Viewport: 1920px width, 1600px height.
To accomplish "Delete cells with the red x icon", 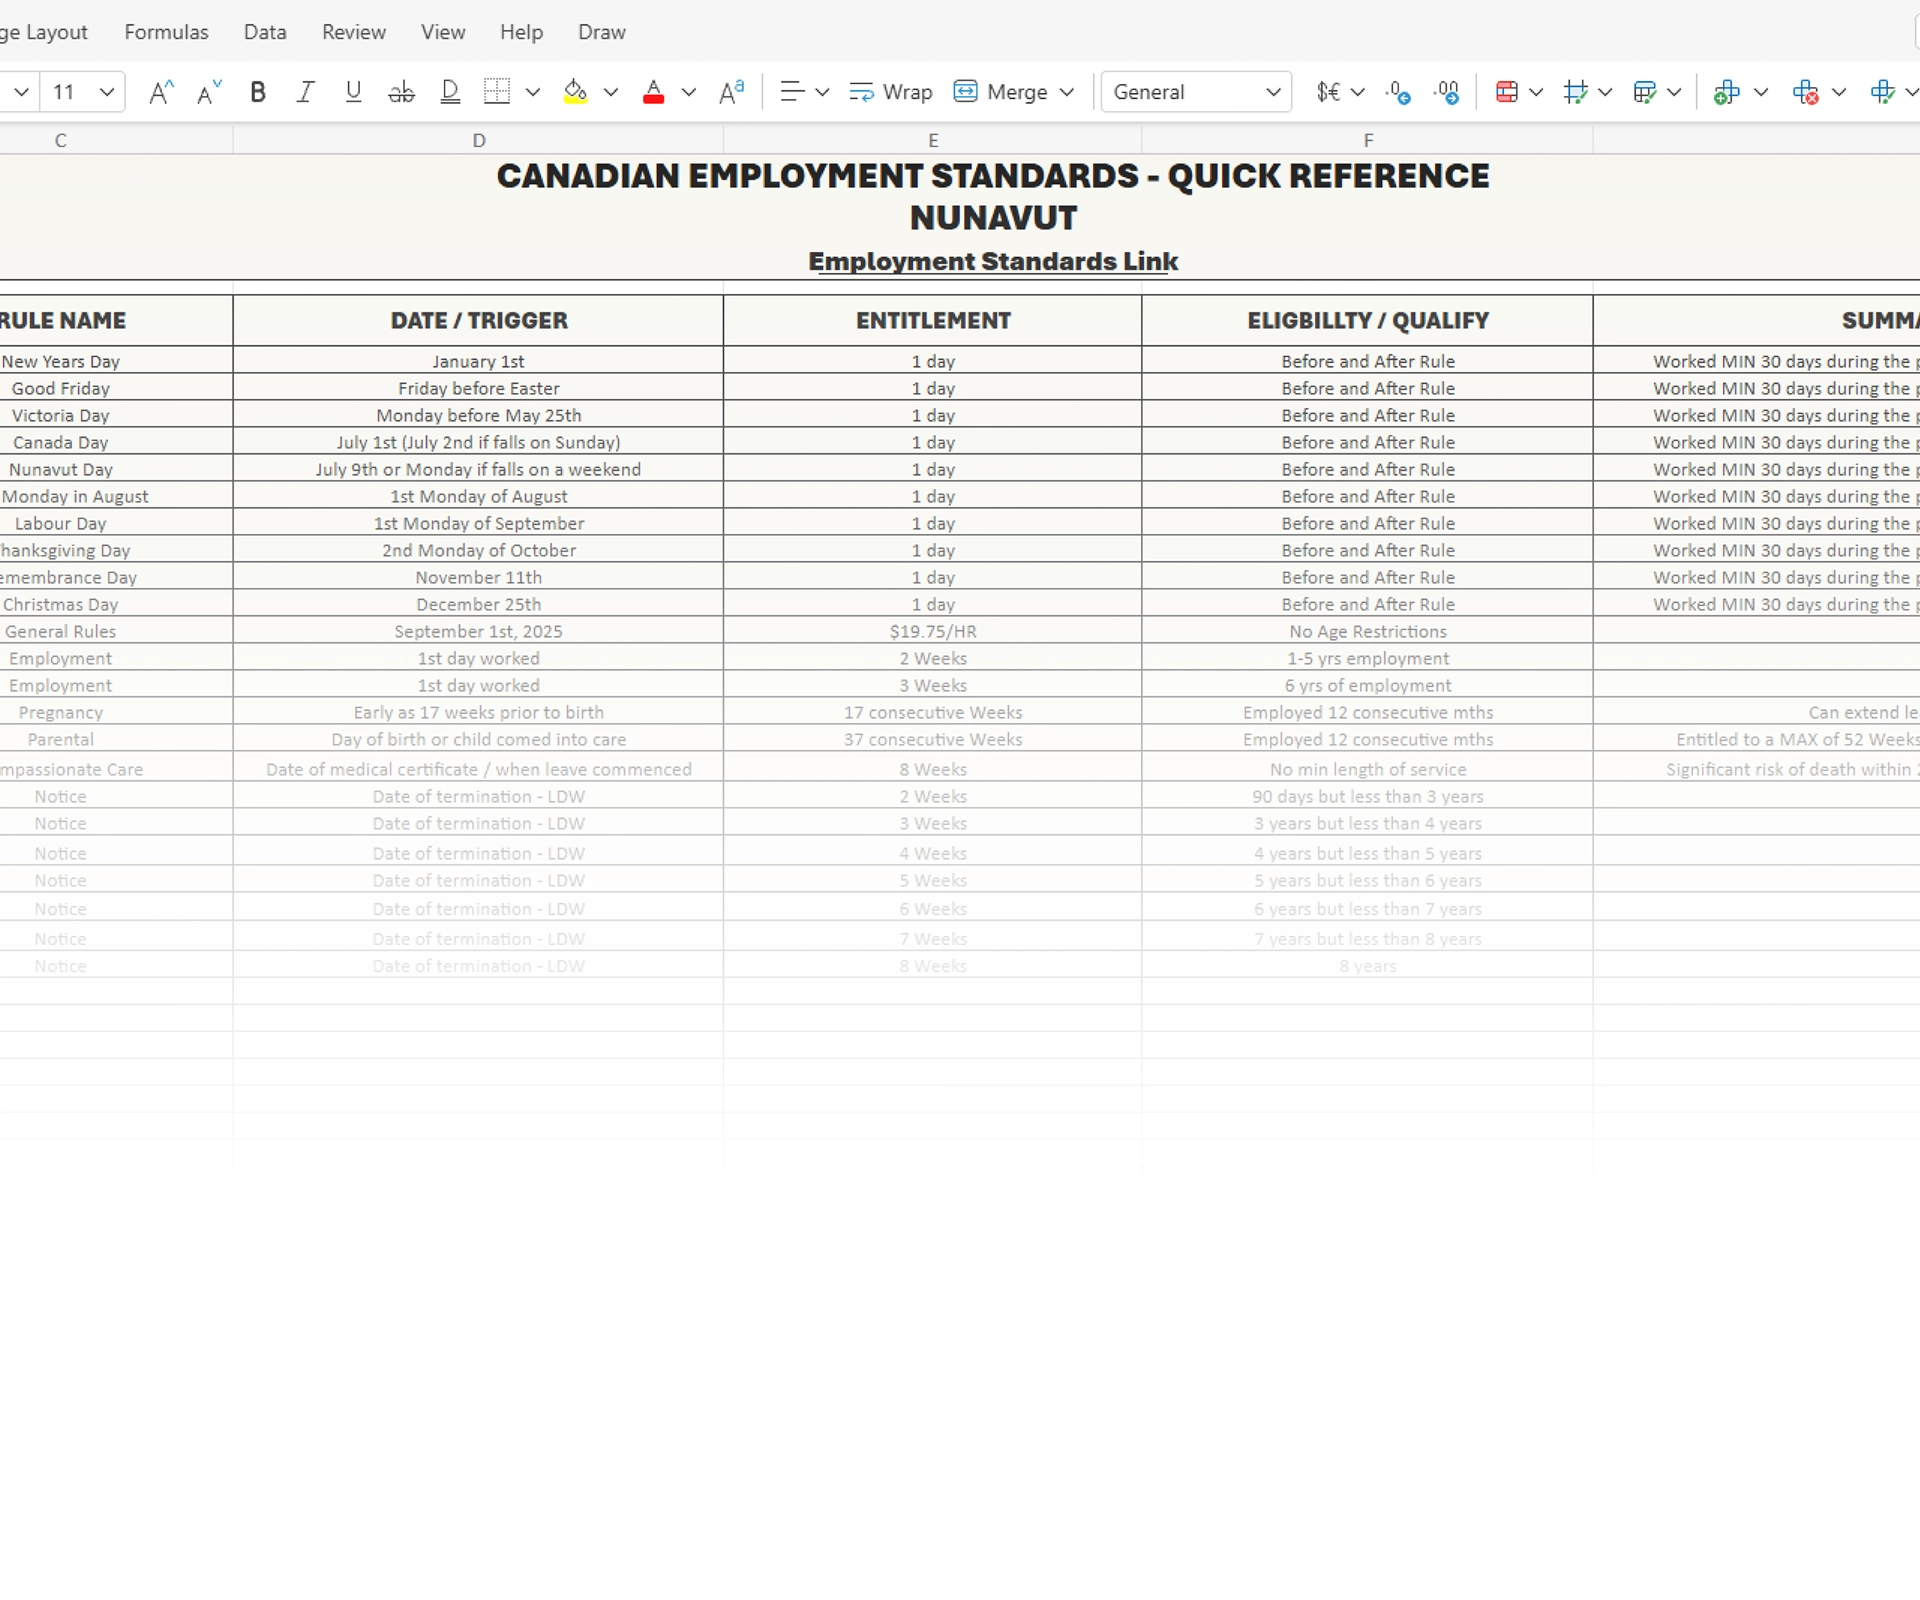I will coord(1805,92).
